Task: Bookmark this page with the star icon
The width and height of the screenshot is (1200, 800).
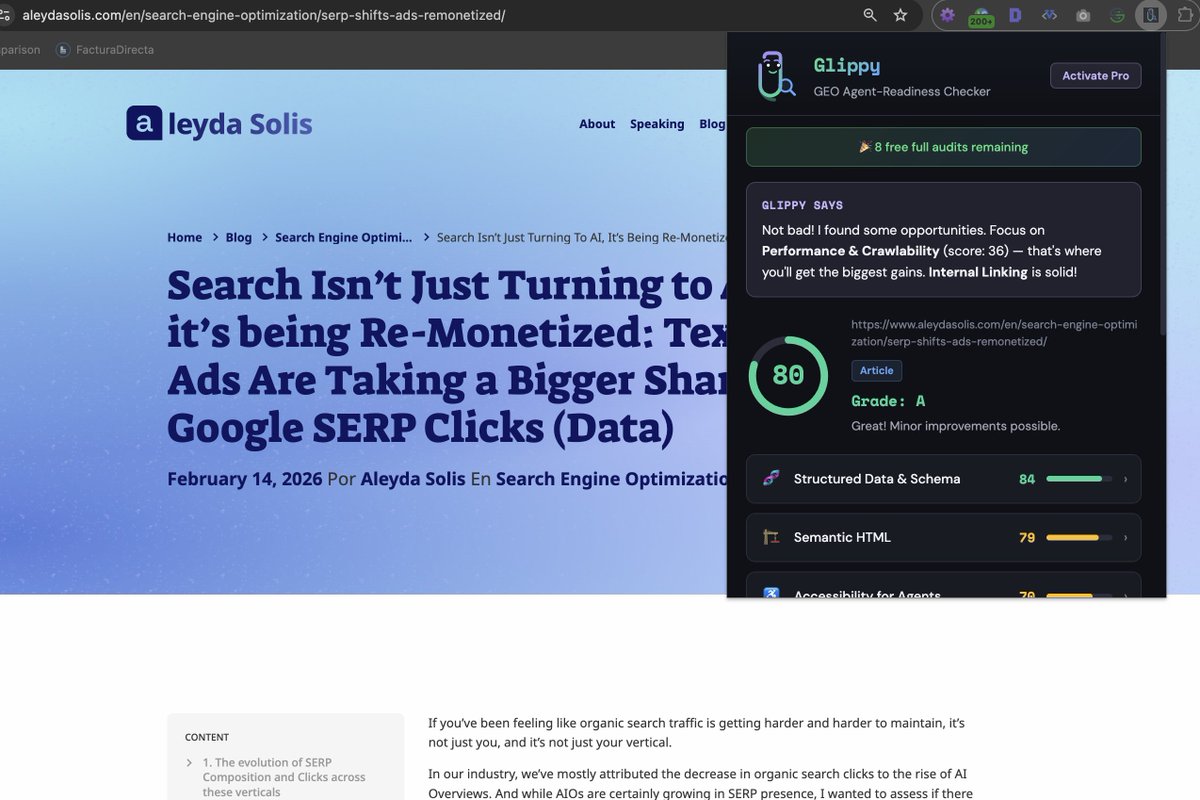Action: click(900, 15)
